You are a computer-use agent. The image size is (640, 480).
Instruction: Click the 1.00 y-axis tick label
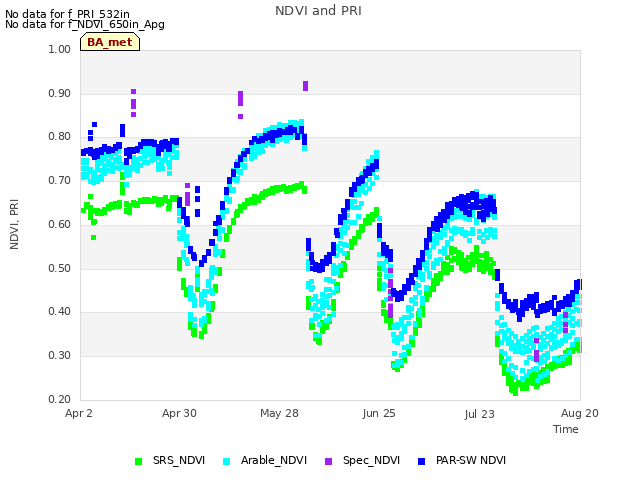[x=60, y=49]
